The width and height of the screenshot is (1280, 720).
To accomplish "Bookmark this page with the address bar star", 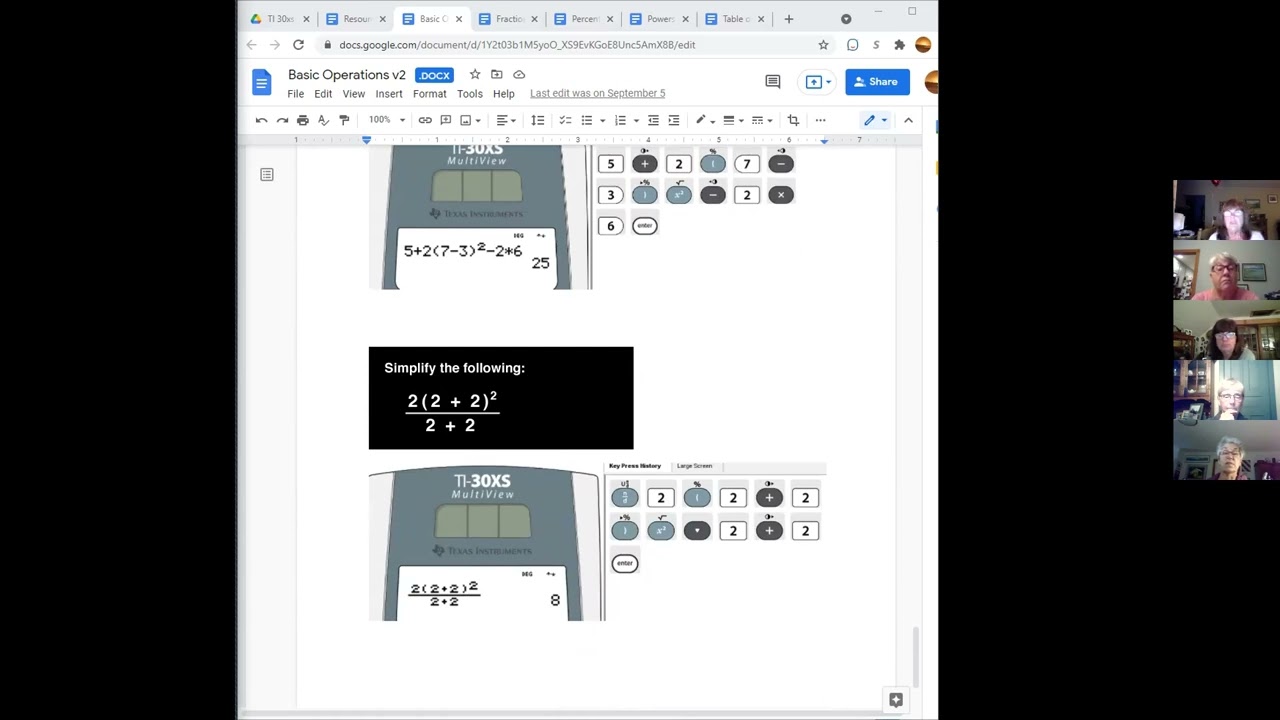I will (x=823, y=45).
